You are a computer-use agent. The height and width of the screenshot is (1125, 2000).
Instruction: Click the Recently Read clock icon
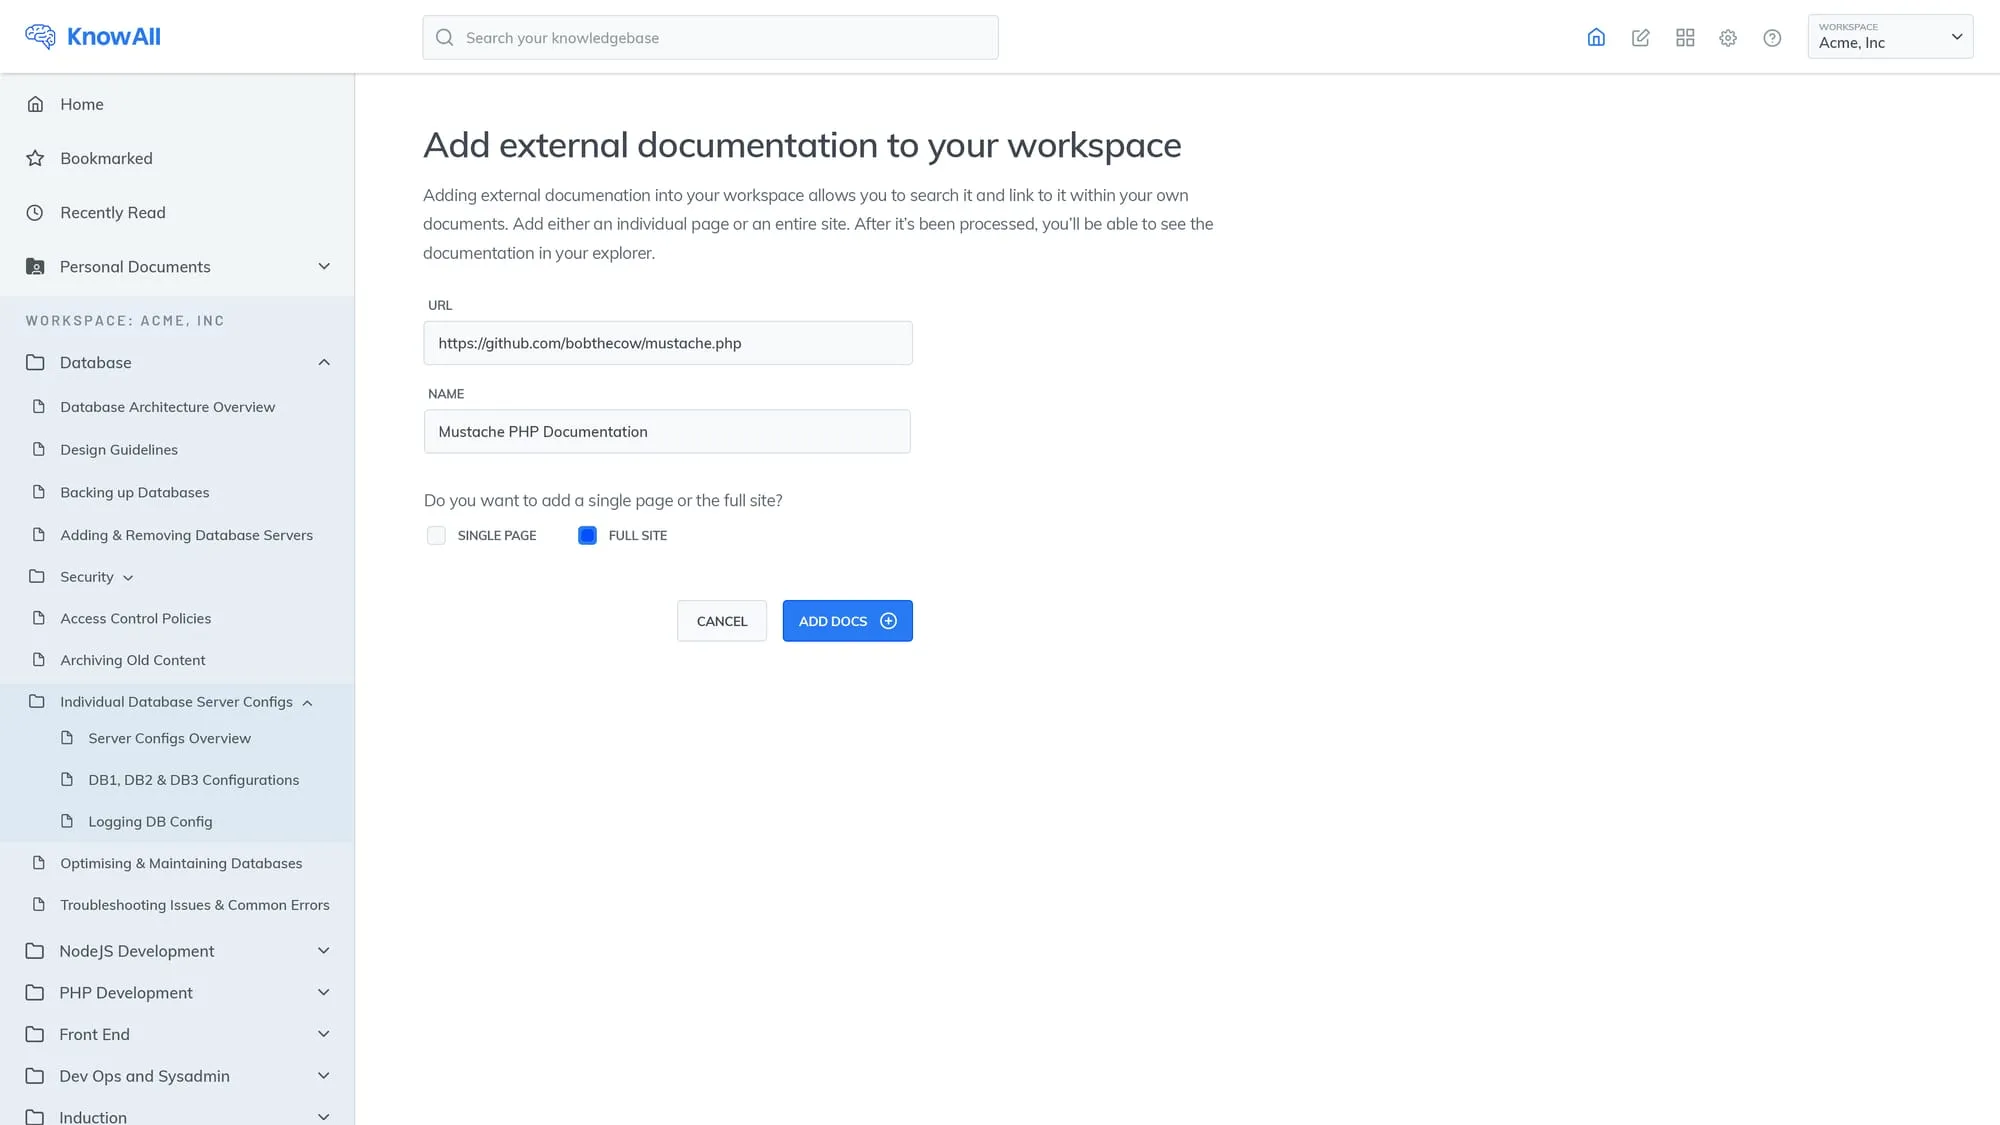[35, 212]
